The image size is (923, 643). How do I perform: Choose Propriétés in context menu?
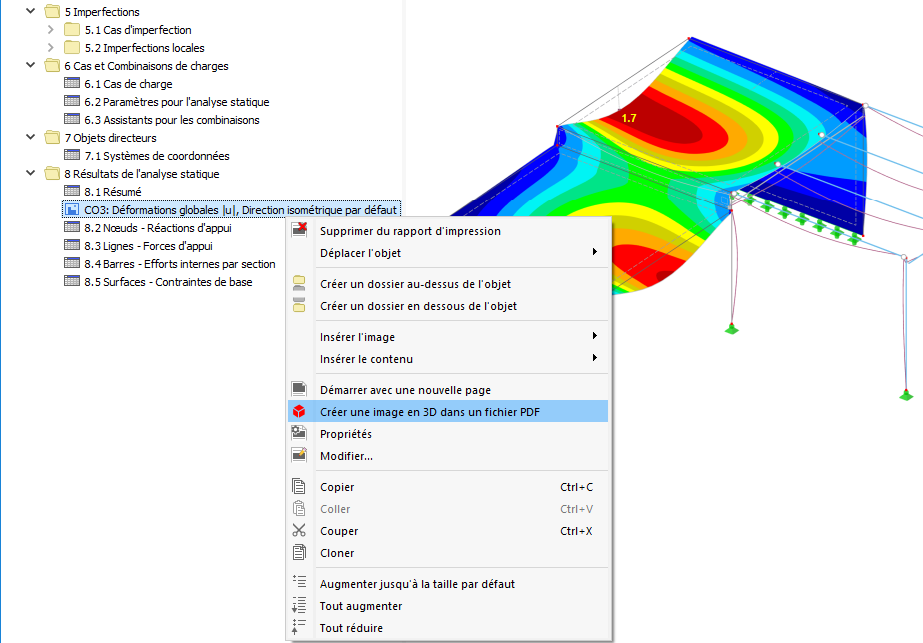pos(448,434)
